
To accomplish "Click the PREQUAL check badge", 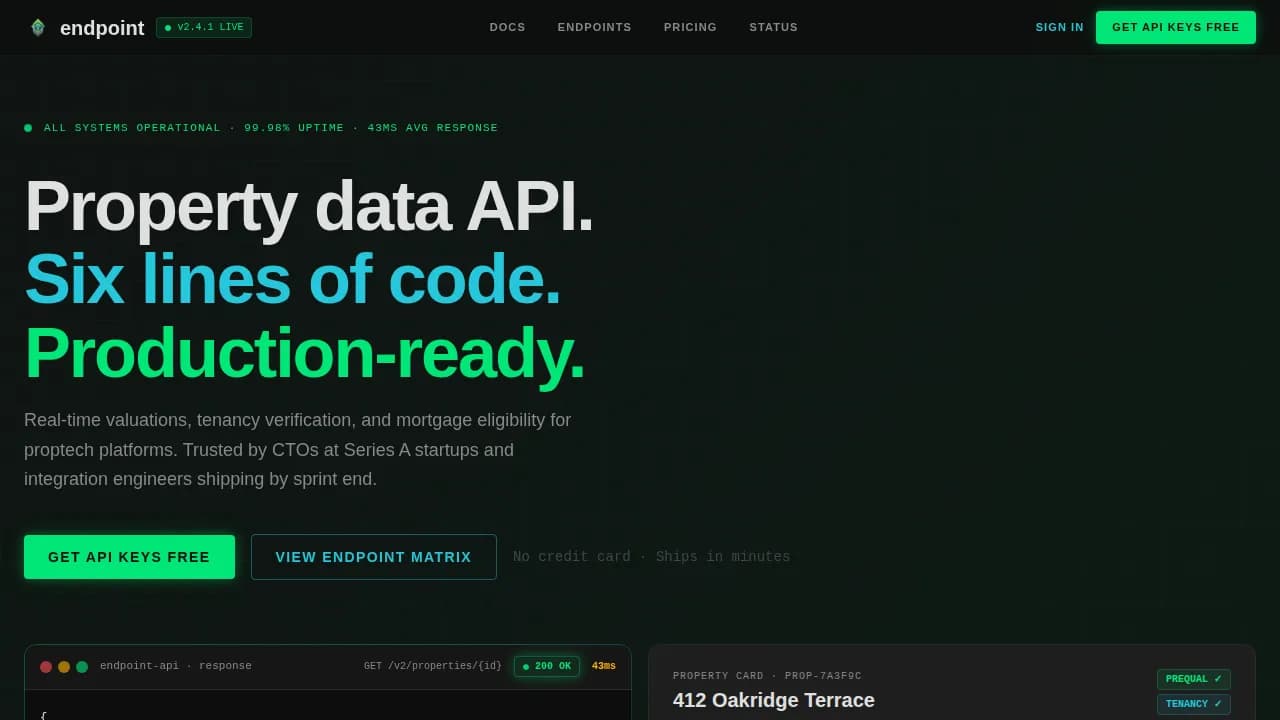I will coord(1194,679).
